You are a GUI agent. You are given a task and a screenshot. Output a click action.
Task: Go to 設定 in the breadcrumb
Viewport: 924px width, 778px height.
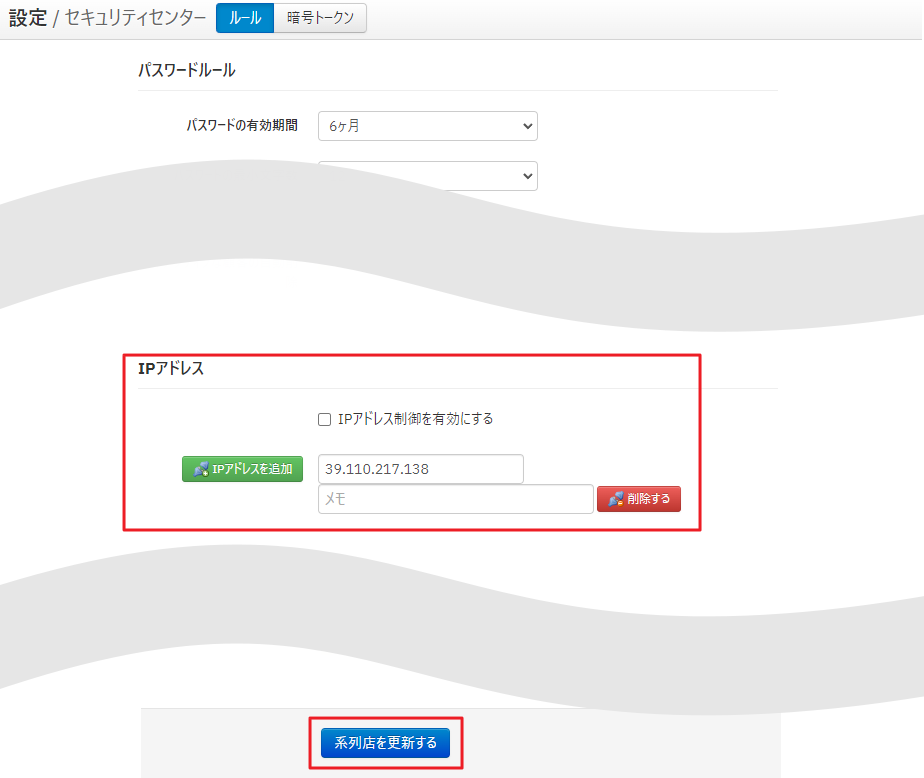28,18
